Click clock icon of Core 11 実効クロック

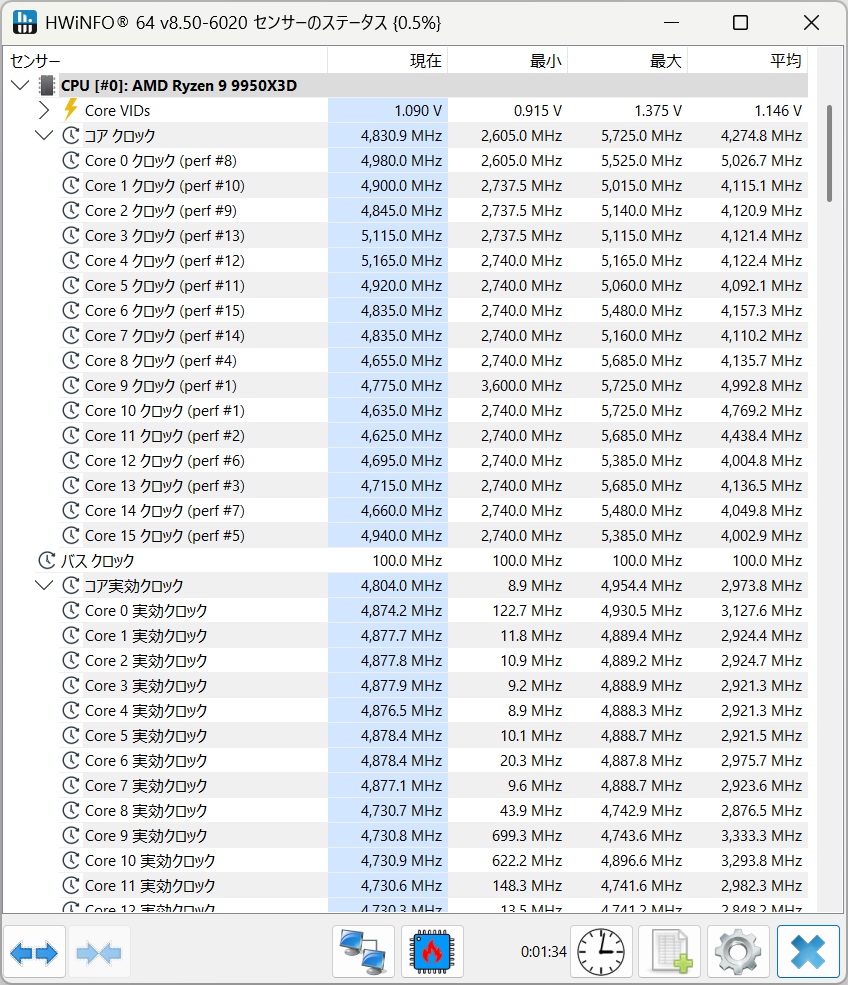coord(71,885)
